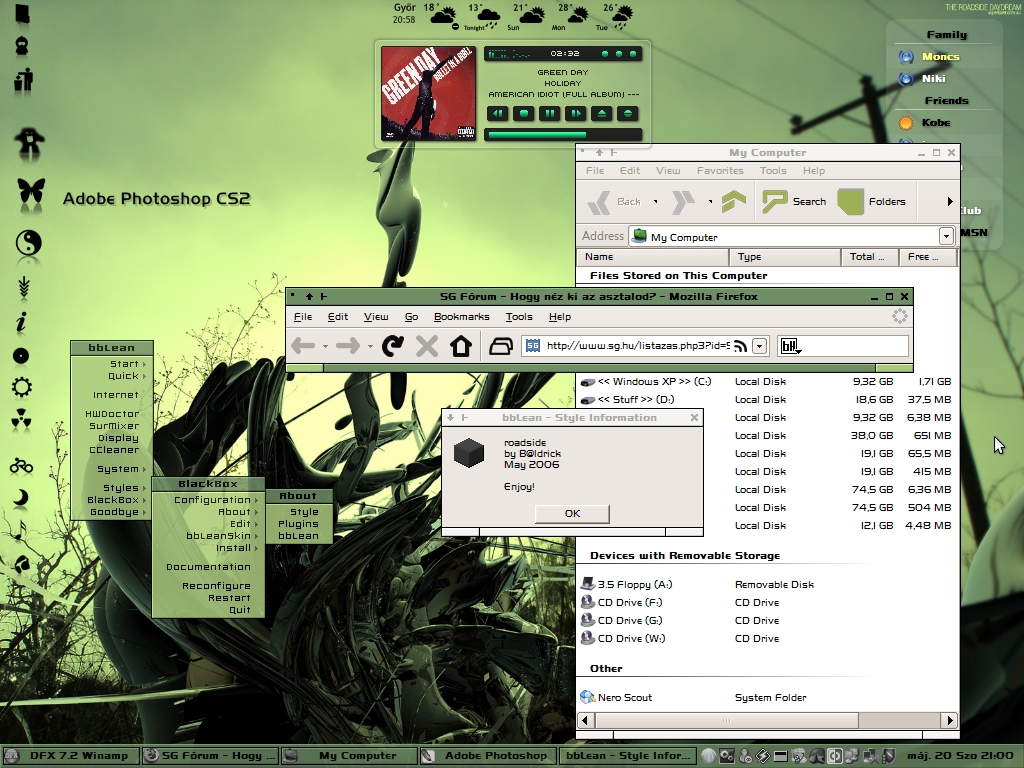Skip to next track in the music widget
Screen dimensions: 1024x768
[x=576, y=114]
